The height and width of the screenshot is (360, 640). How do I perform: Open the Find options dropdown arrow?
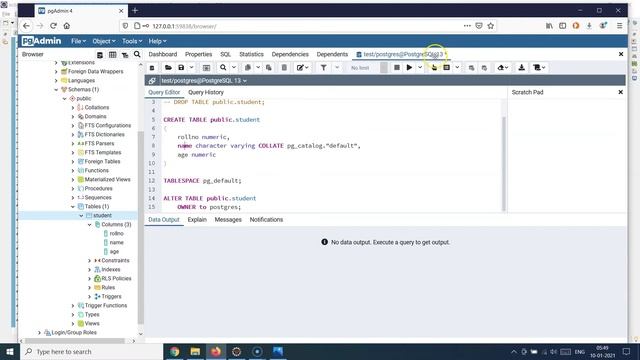pos(233,68)
